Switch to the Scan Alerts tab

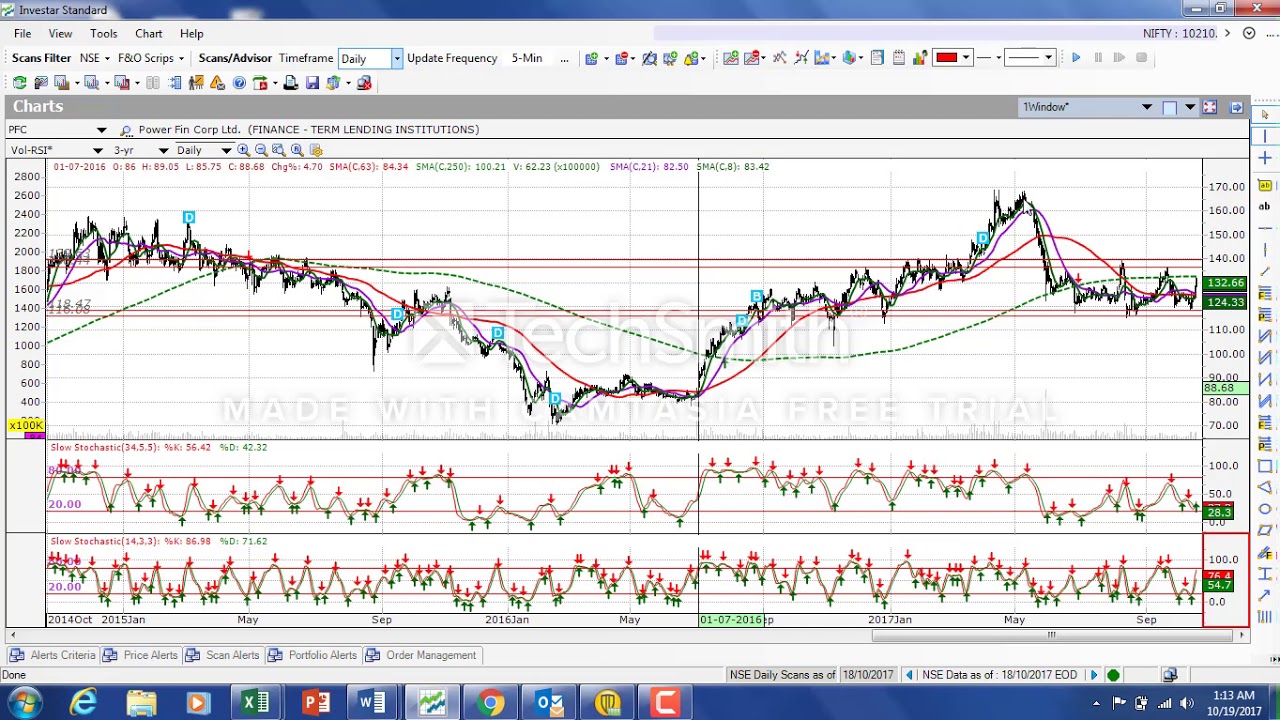(222, 655)
